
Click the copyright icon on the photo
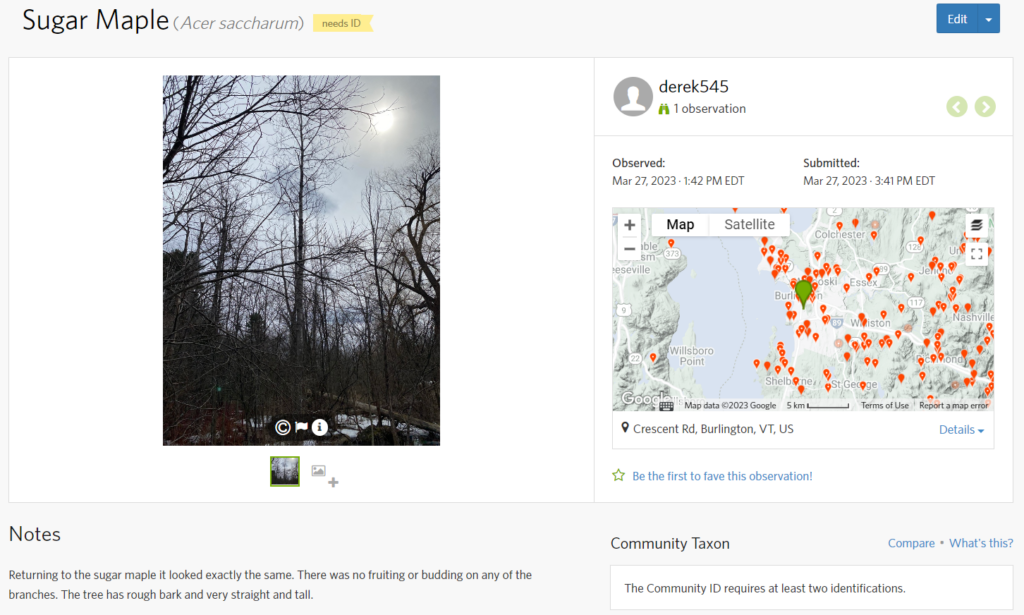(283, 427)
